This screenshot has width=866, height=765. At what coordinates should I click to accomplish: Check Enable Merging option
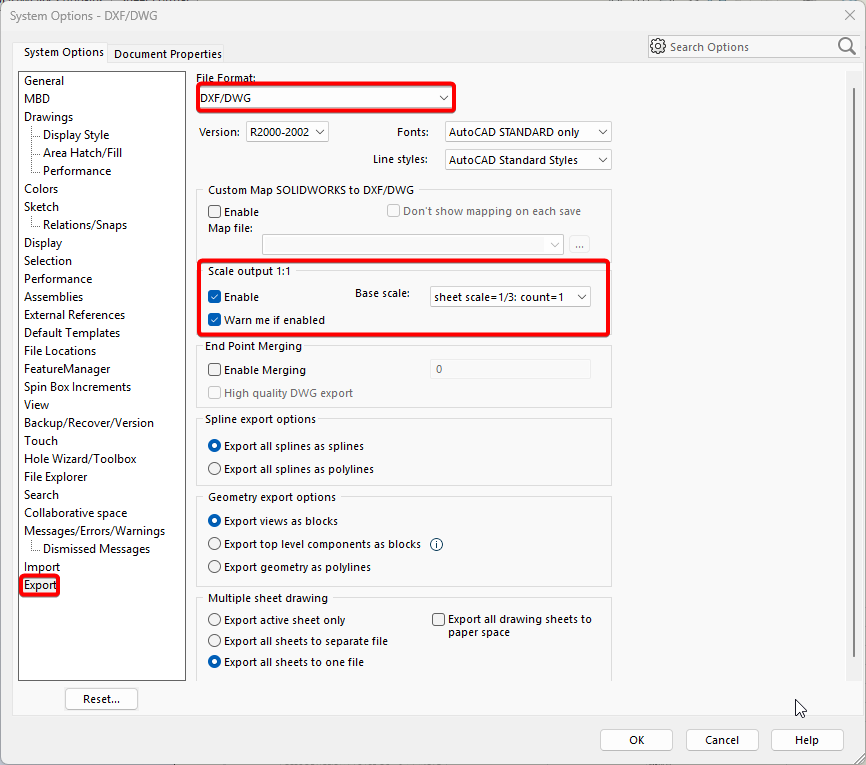(214, 370)
